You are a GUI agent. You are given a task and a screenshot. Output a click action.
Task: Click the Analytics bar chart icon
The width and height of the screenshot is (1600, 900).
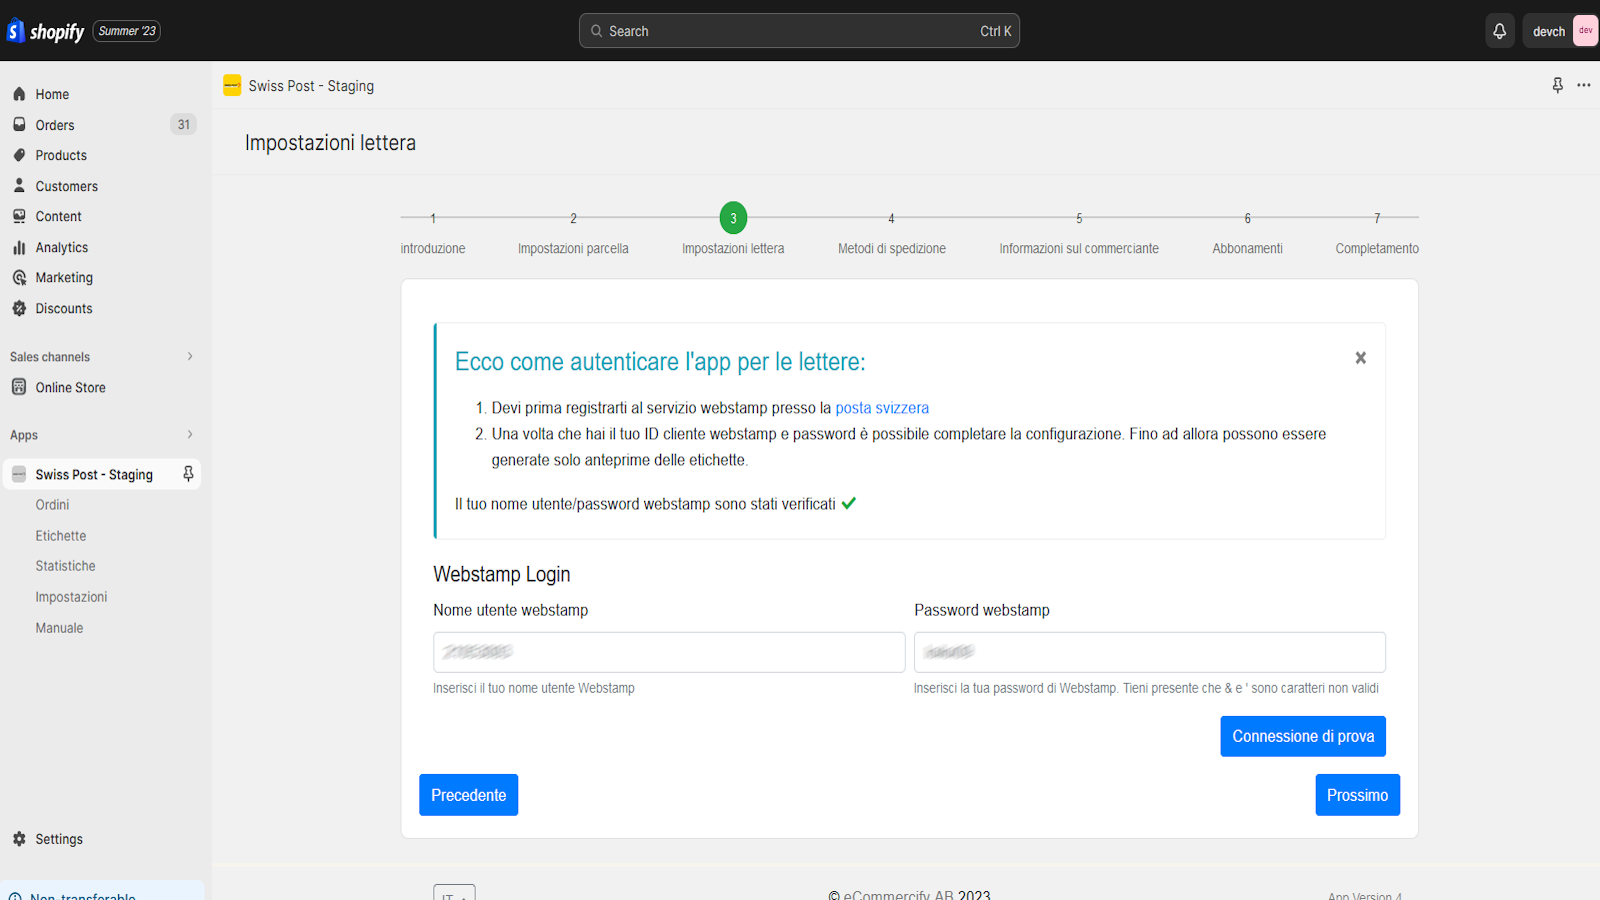pos(19,247)
